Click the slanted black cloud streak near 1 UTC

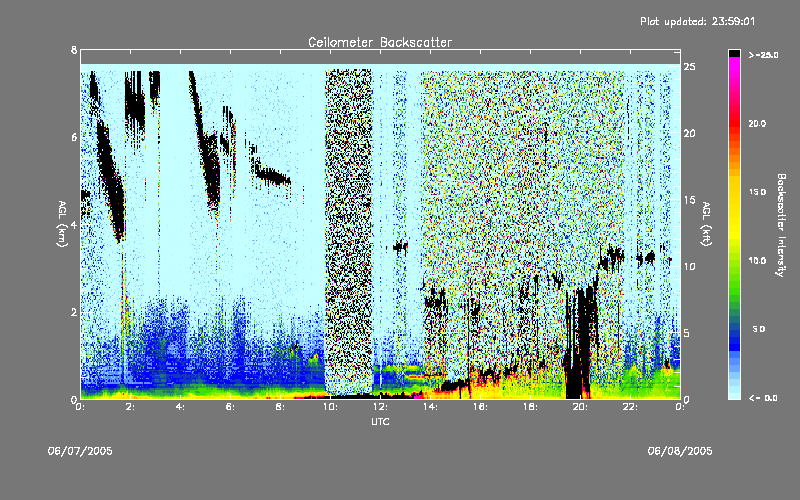coord(110,181)
